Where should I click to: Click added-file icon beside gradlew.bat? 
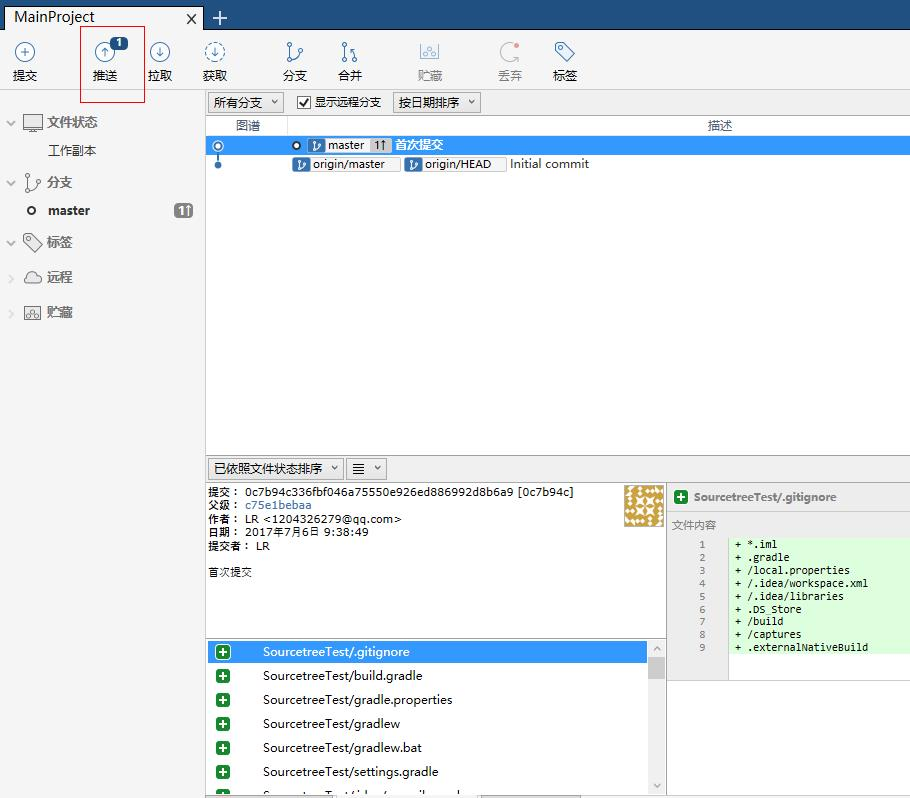(223, 748)
